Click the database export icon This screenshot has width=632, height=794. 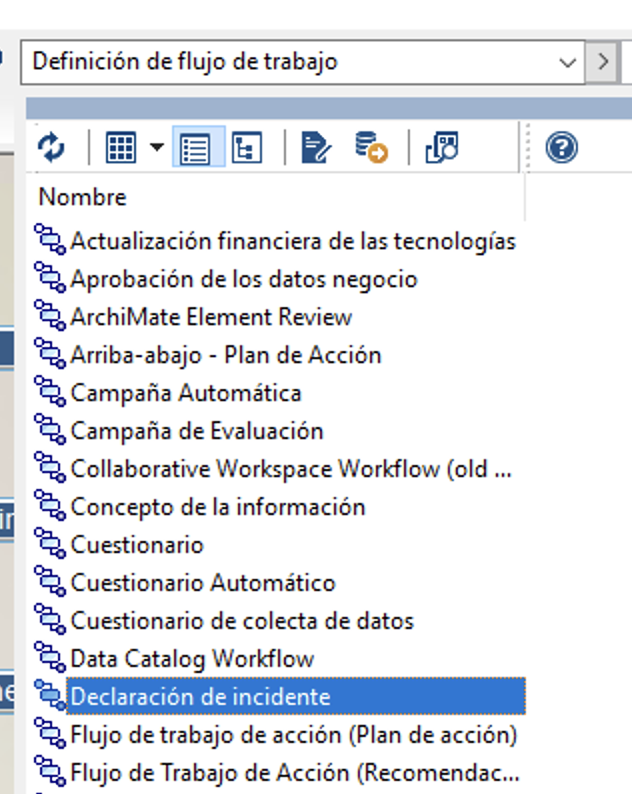pos(371,147)
